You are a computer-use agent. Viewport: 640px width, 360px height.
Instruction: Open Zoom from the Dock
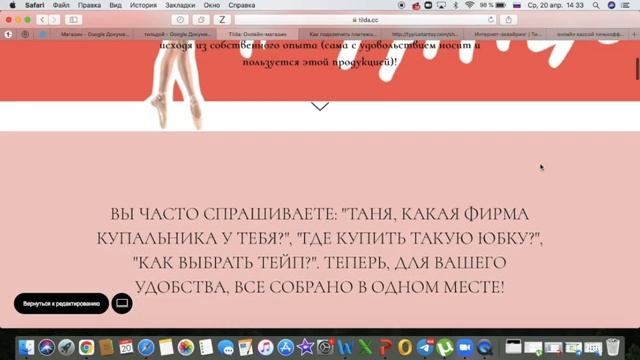[465, 348]
